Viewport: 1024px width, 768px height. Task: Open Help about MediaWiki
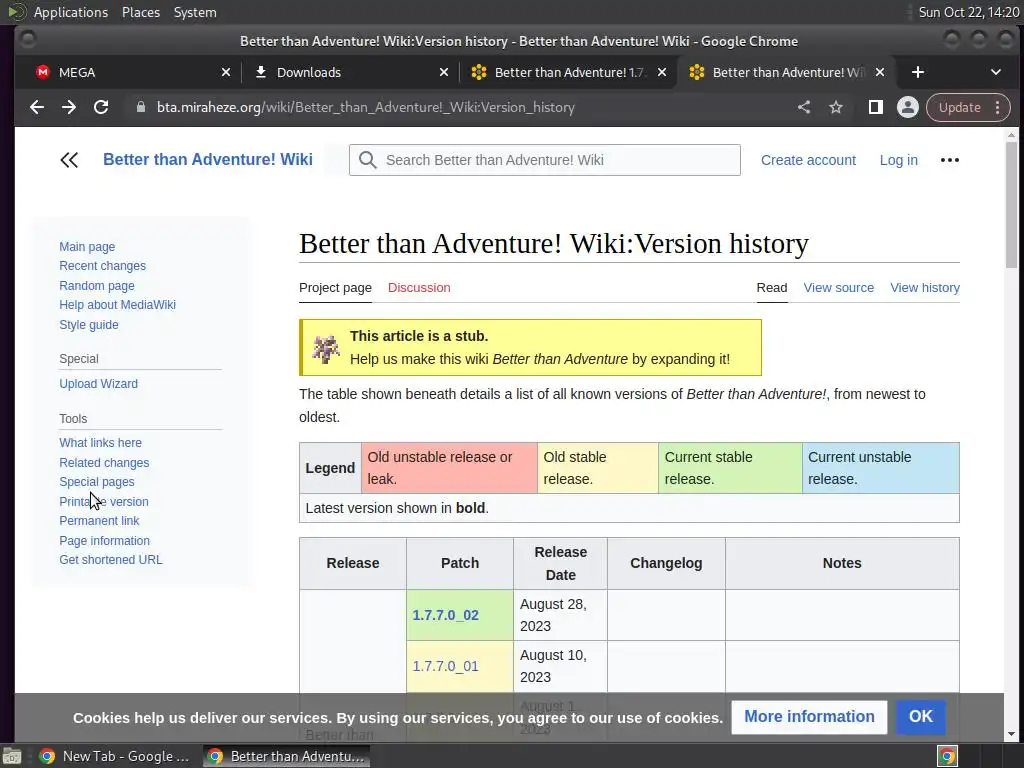click(118, 305)
